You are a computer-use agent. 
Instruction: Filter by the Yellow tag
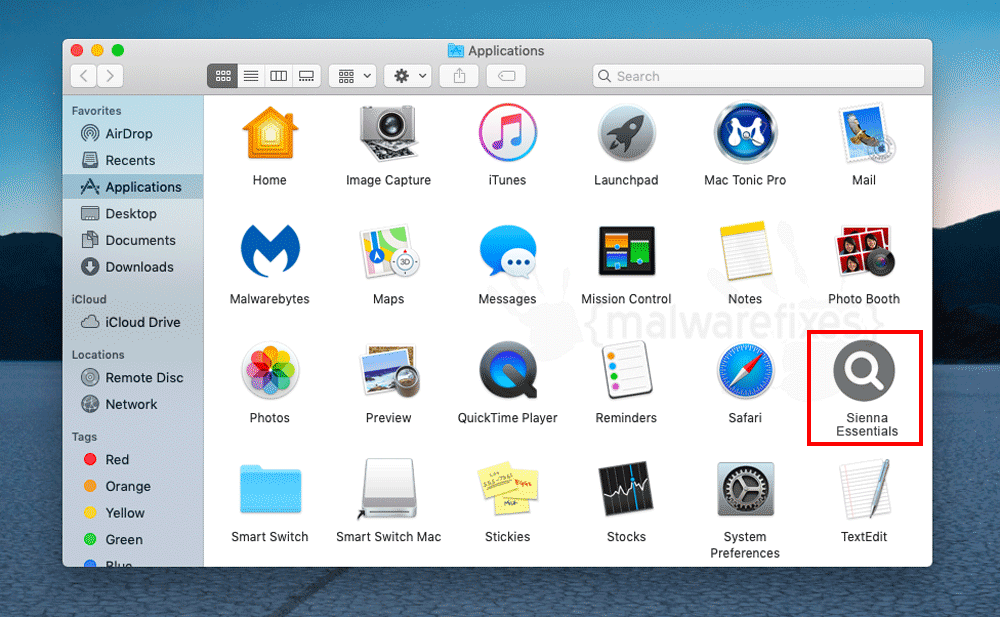[133, 513]
